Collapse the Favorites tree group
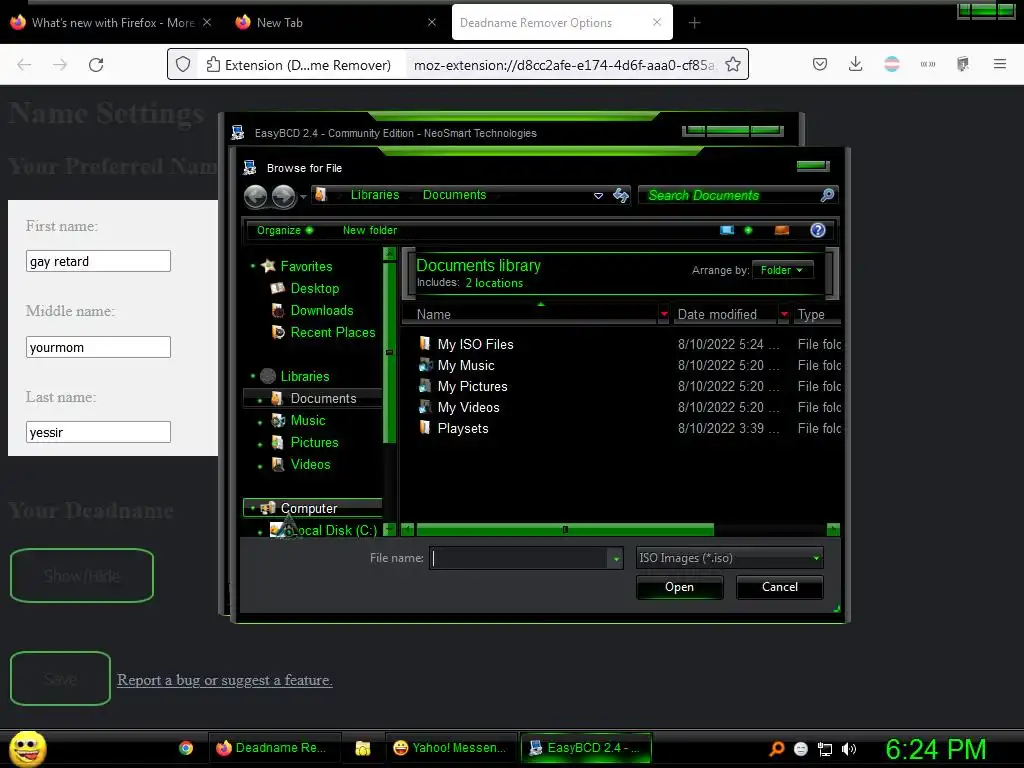The height and width of the screenshot is (768, 1024). point(253,266)
